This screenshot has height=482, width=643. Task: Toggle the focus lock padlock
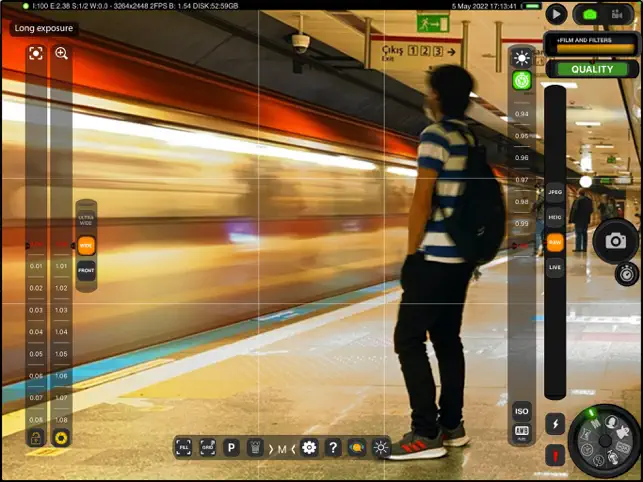(x=36, y=437)
